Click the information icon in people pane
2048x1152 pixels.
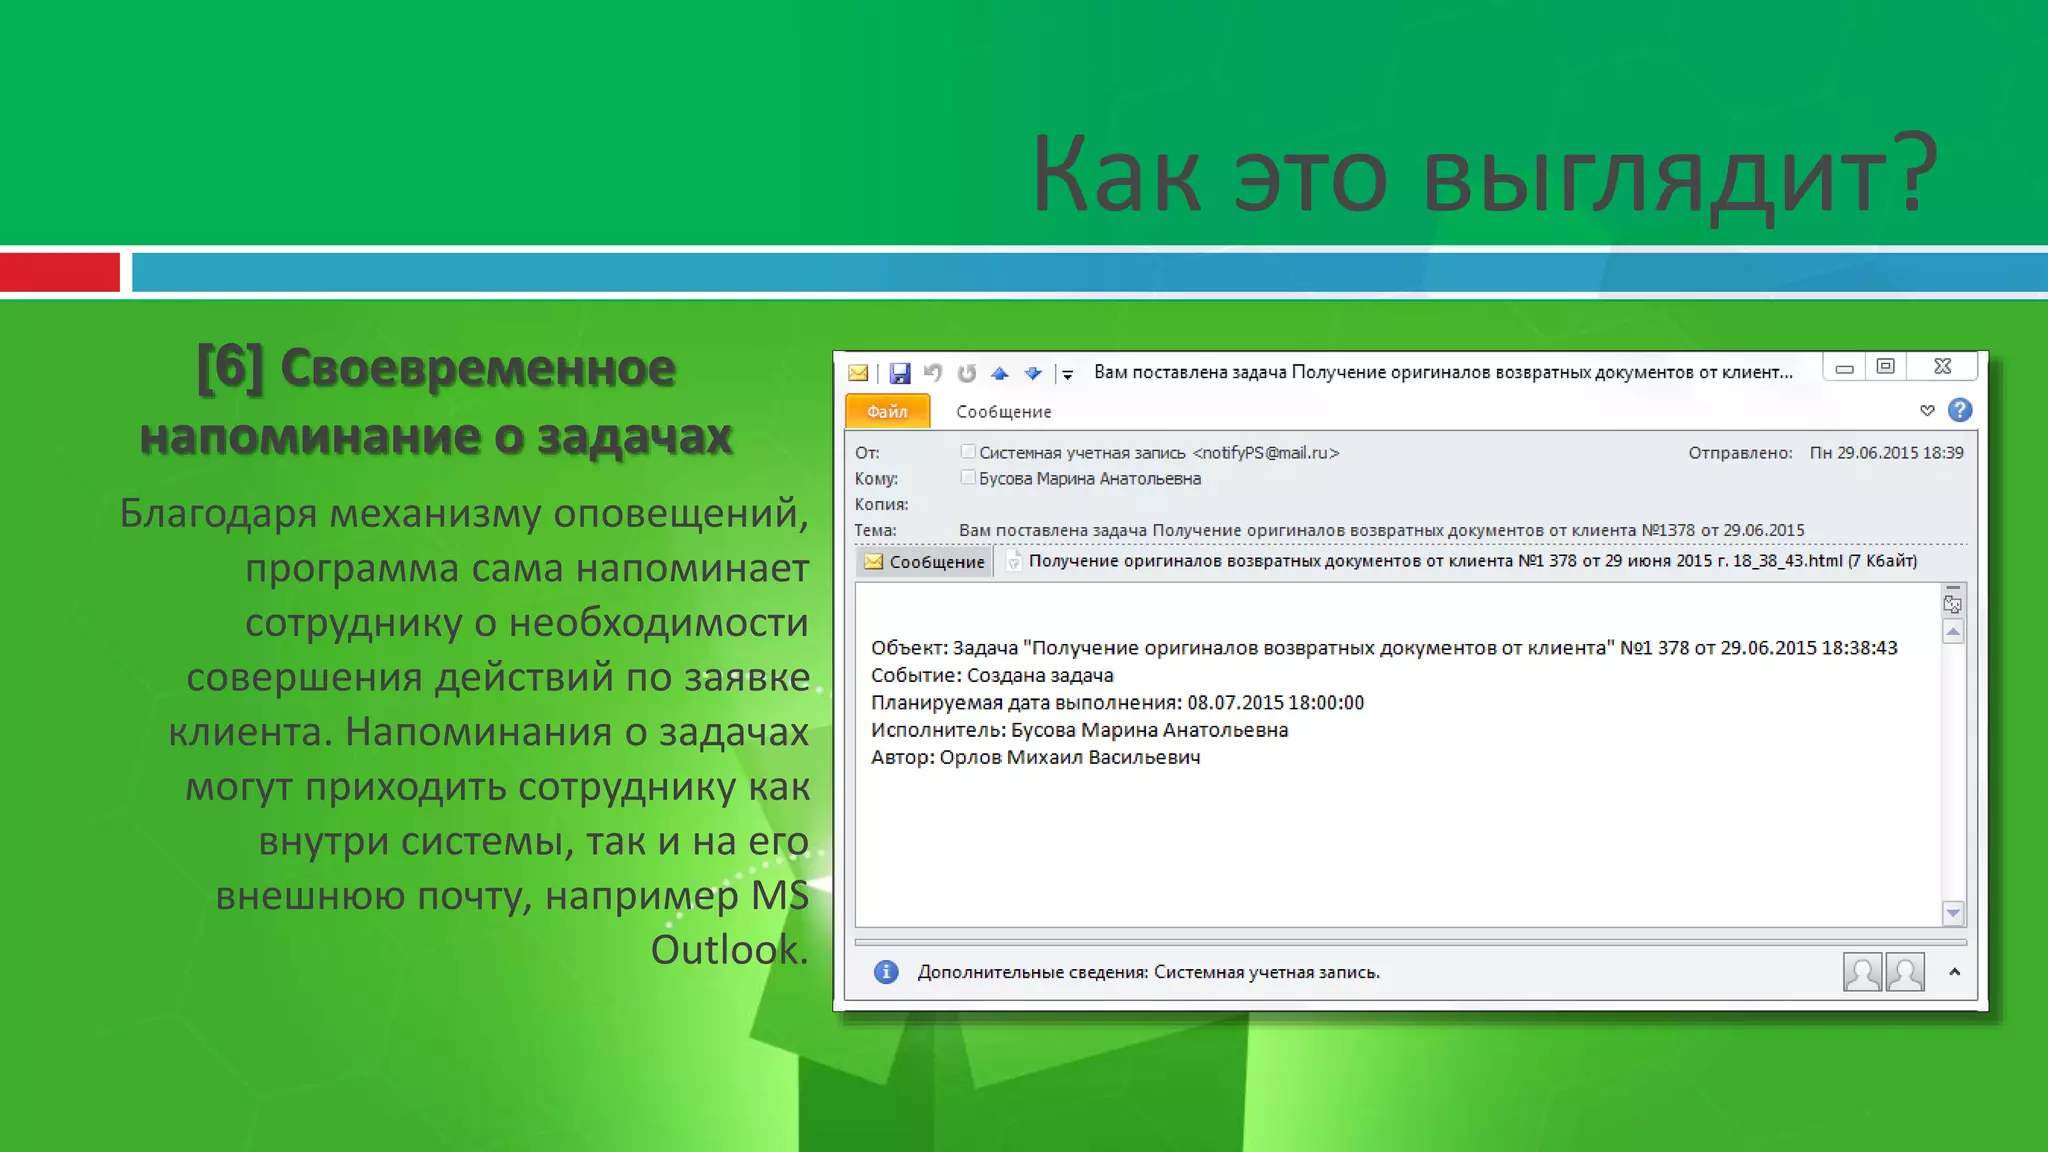(x=886, y=972)
